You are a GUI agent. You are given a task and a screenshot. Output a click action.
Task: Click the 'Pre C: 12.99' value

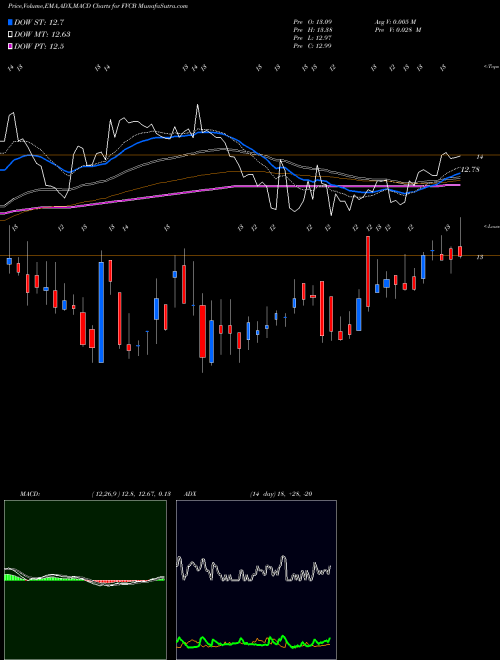[313, 46]
